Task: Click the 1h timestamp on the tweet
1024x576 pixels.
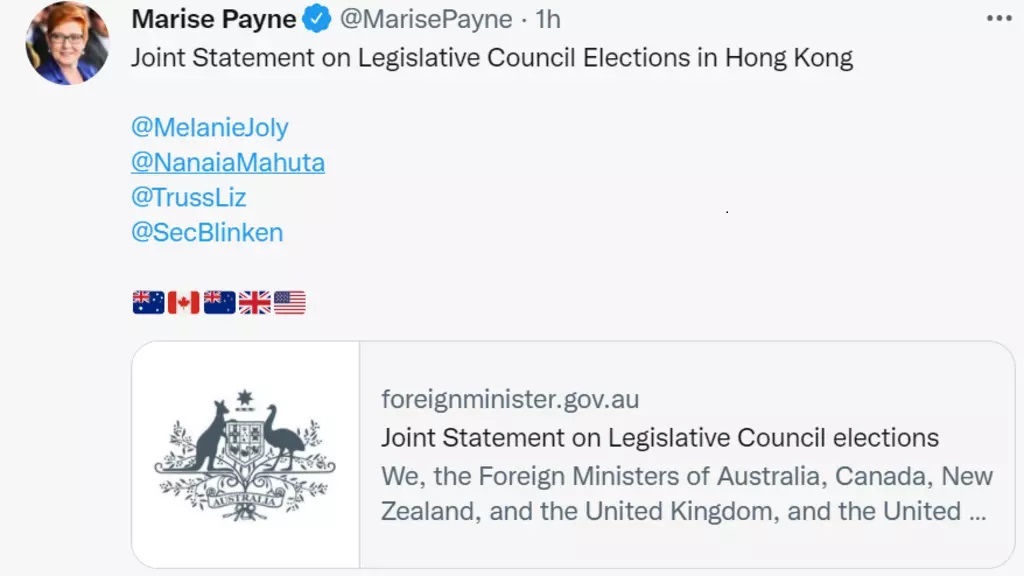Action: point(548,19)
